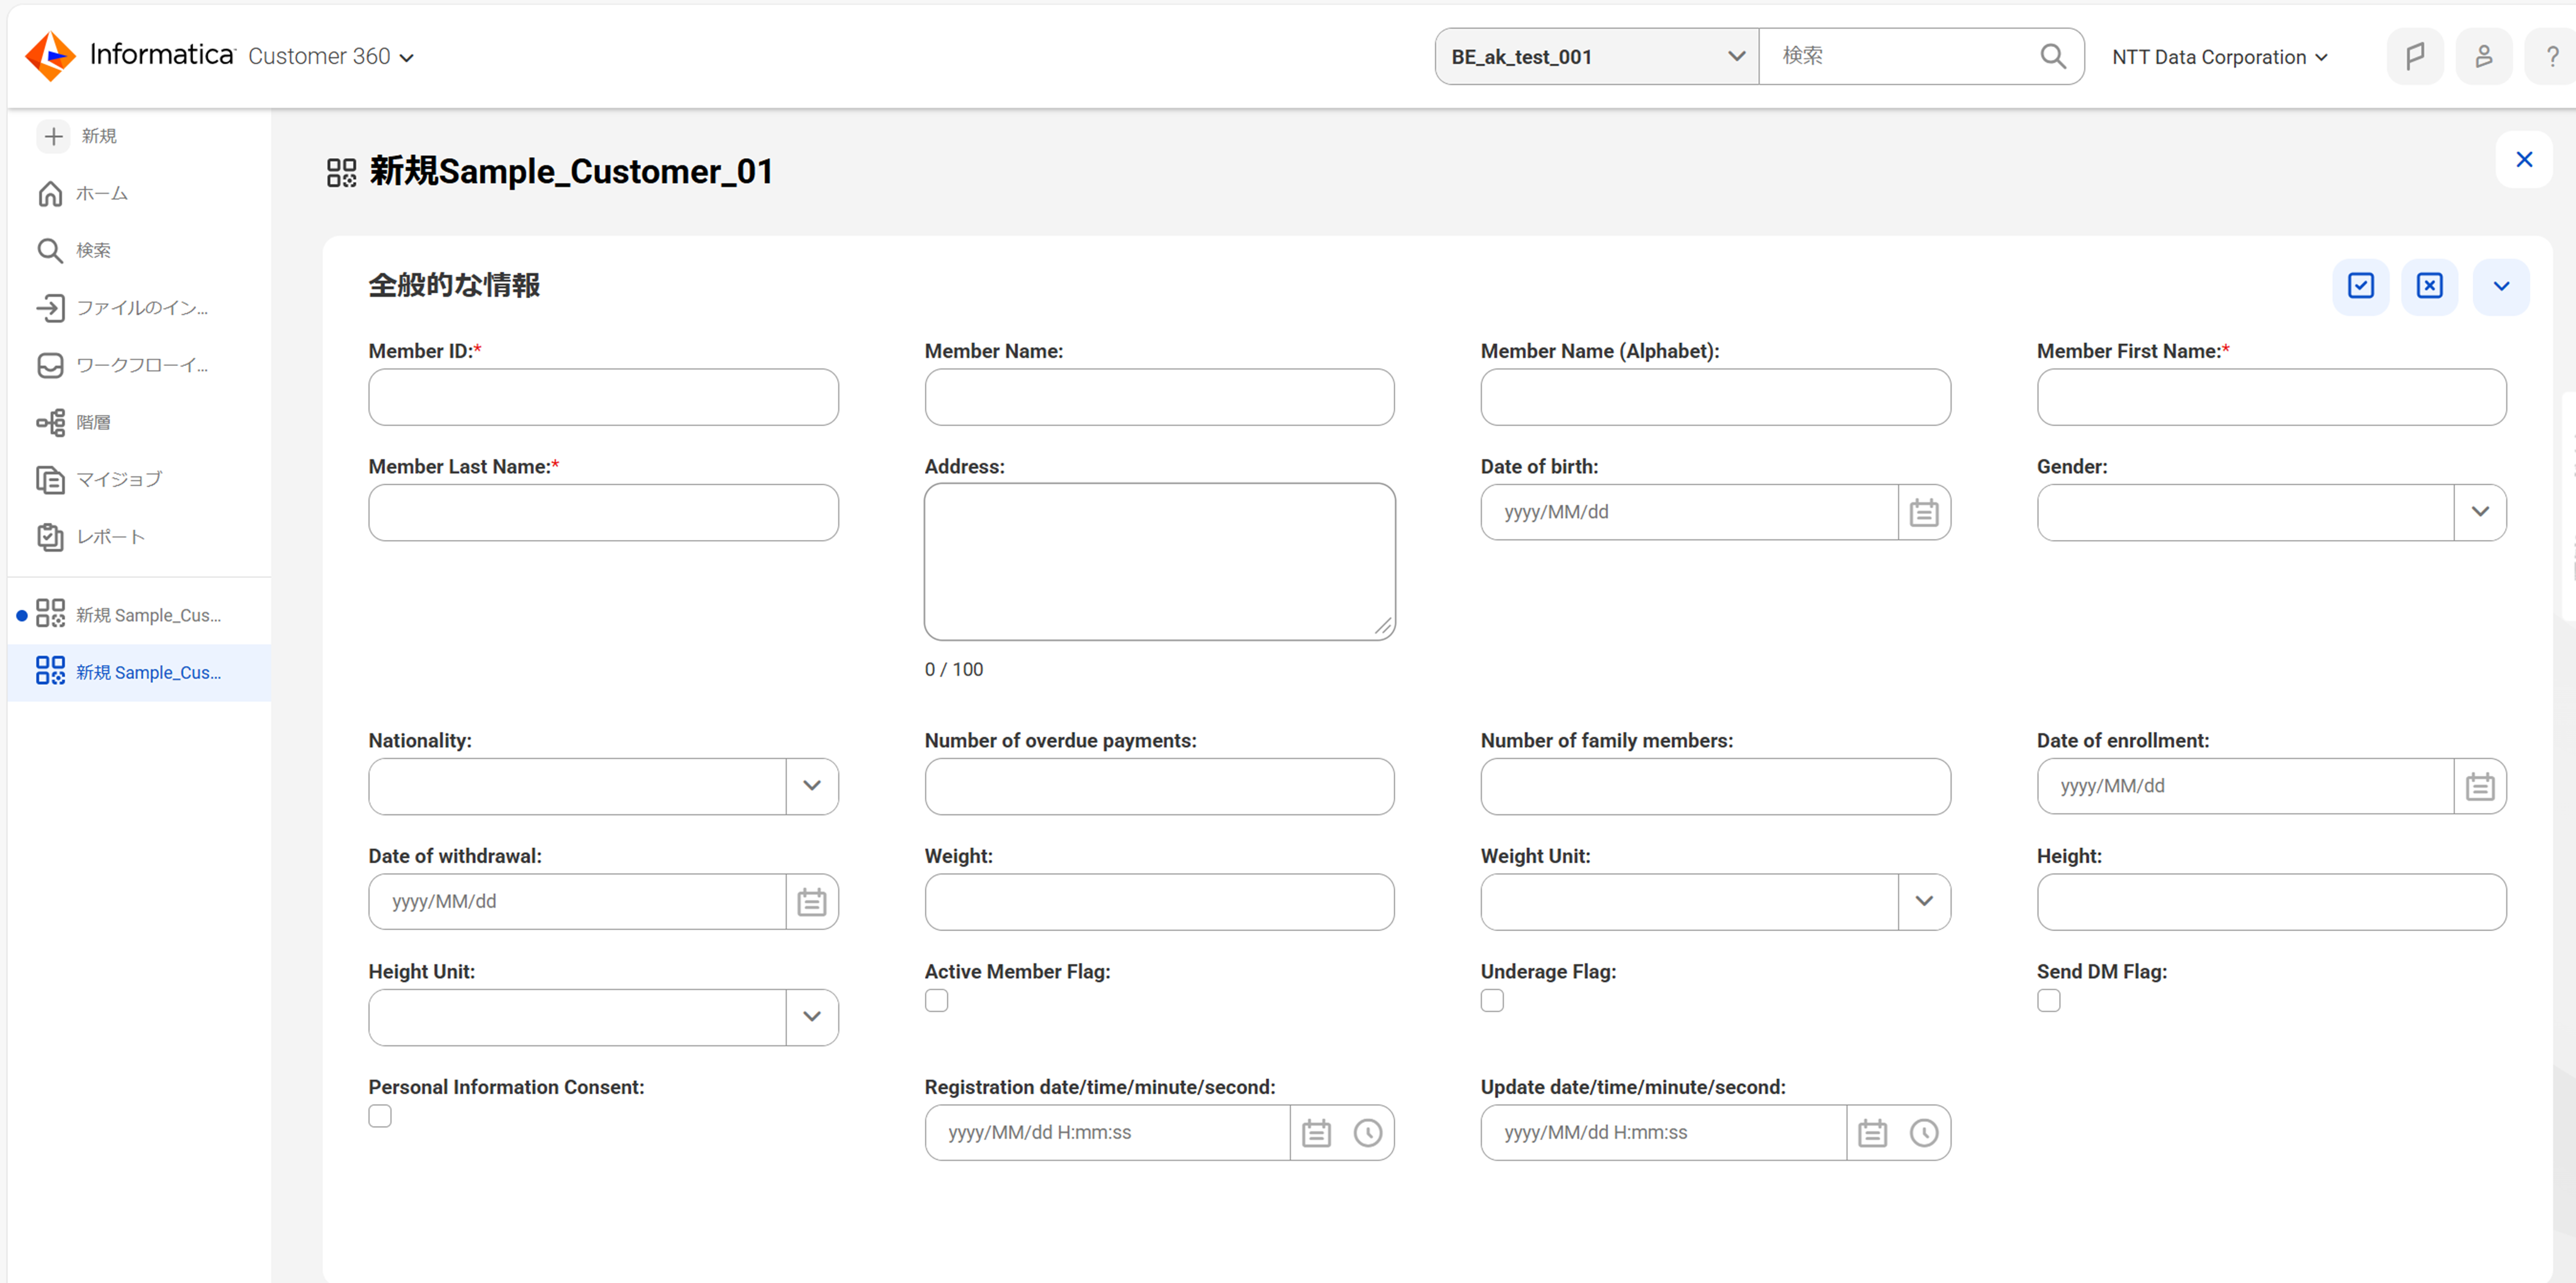Enable the Send DM Flag checkbox
This screenshot has height=1283, width=2576.
tap(2048, 1001)
